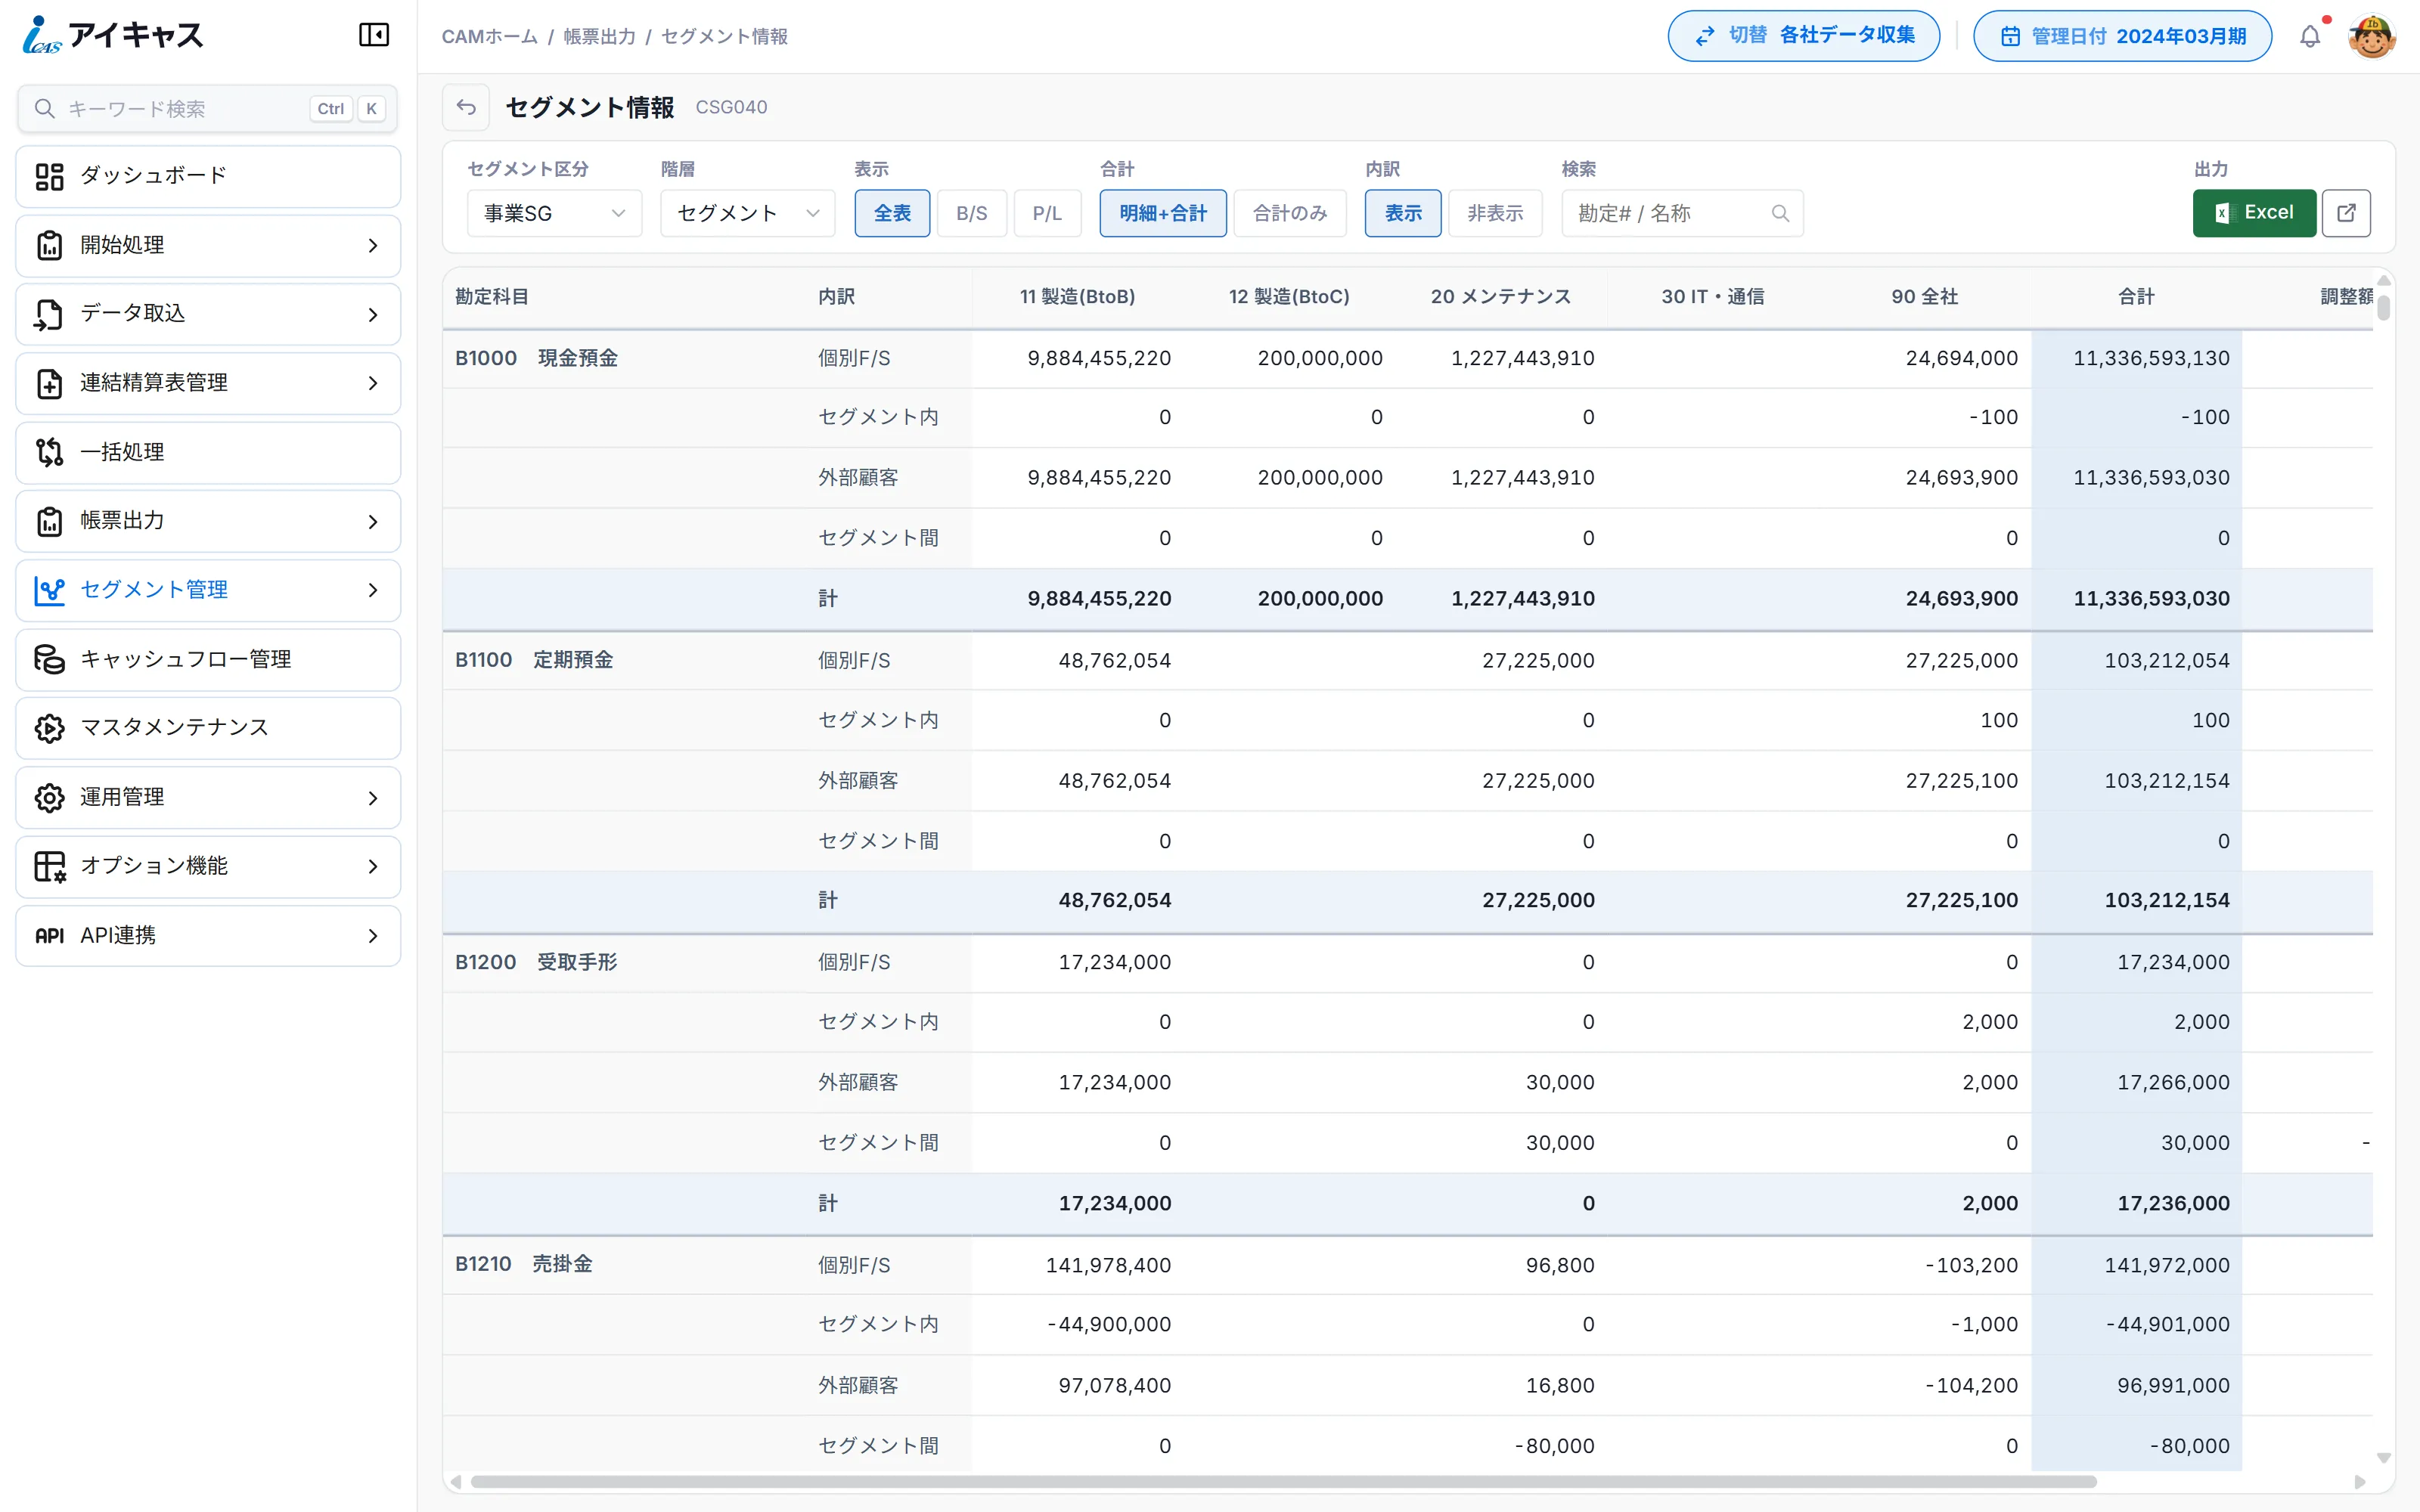The width and height of the screenshot is (2420, 1512).
Task: Go to CAMホーム breadcrumb
Action: pos(489,37)
